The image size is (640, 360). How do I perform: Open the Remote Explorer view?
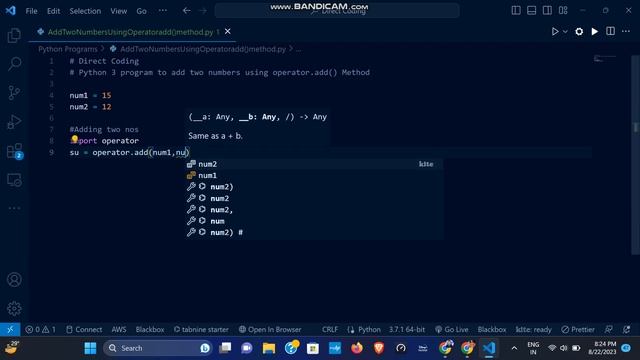[x=14, y=180]
